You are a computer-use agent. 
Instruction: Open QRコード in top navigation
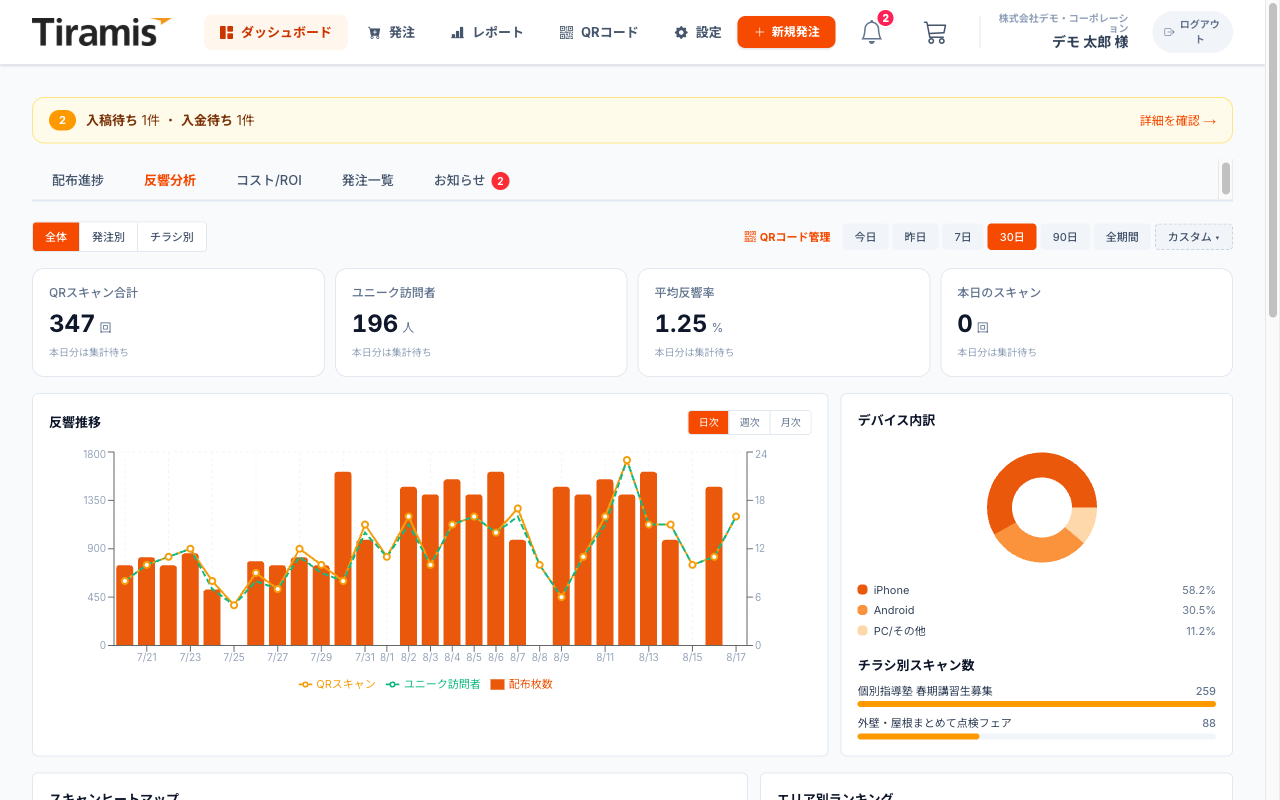click(x=599, y=32)
